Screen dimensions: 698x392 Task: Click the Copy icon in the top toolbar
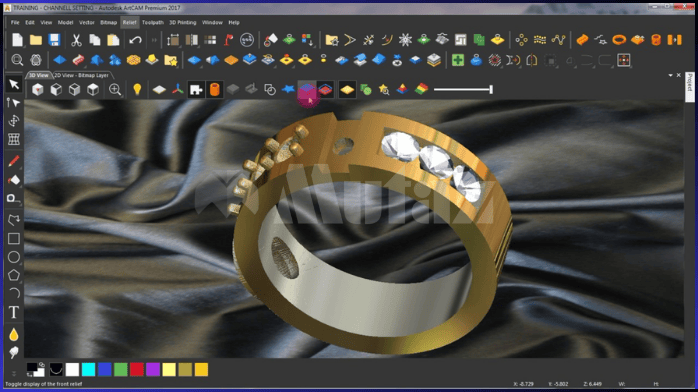tap(95, 40)
